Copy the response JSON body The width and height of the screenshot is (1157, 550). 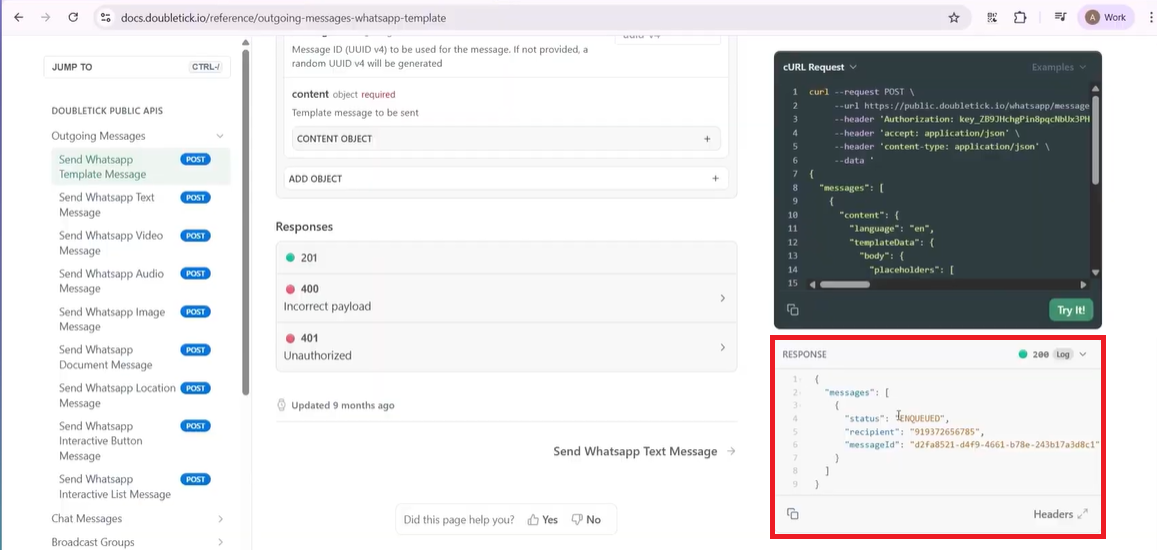792,514
